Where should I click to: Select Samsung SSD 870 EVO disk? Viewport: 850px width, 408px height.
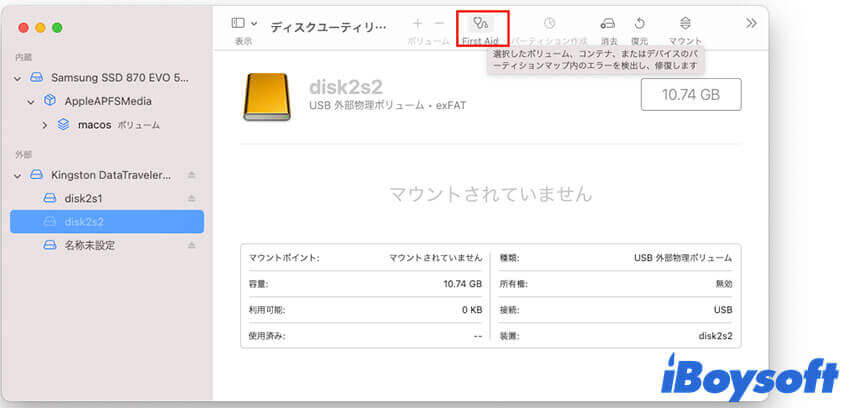(120, 77)
